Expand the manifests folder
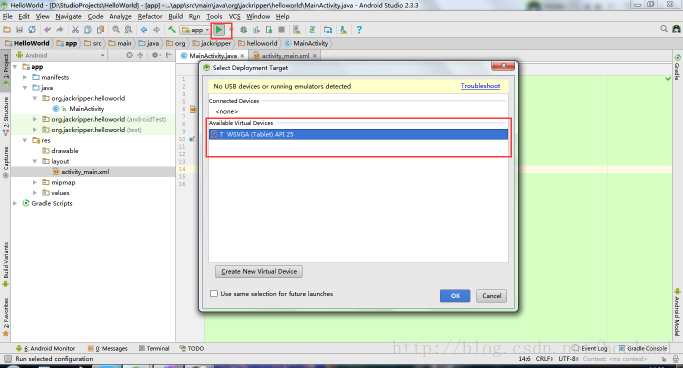This screenshot has width=683, height=368. [25, 77]
